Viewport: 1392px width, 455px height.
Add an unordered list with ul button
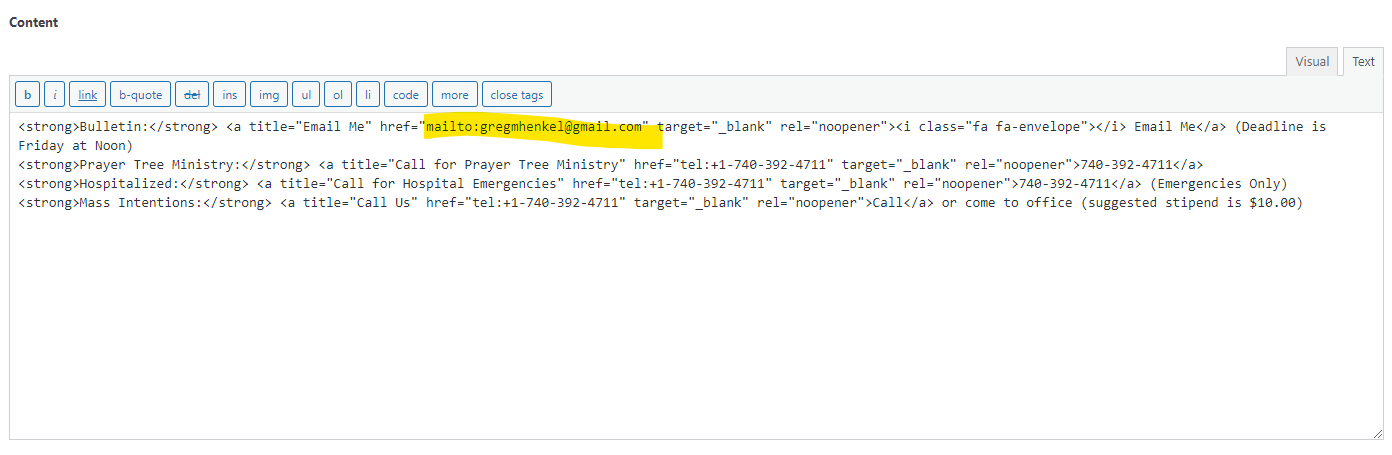coord(306,95)
